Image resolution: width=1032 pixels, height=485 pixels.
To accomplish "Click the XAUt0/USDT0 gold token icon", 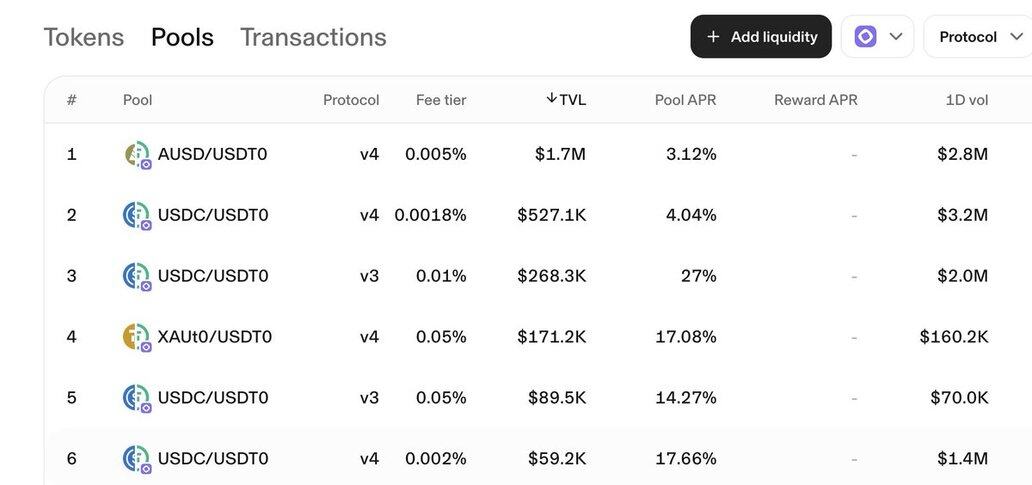I will [136, 337].
